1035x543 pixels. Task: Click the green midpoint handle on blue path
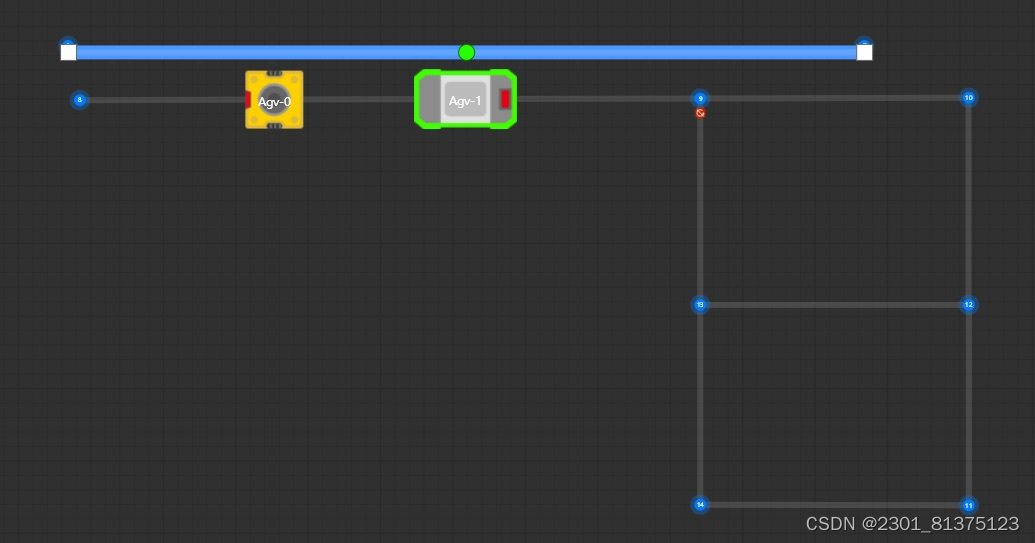pyautogui.click(x=467, y=52)
